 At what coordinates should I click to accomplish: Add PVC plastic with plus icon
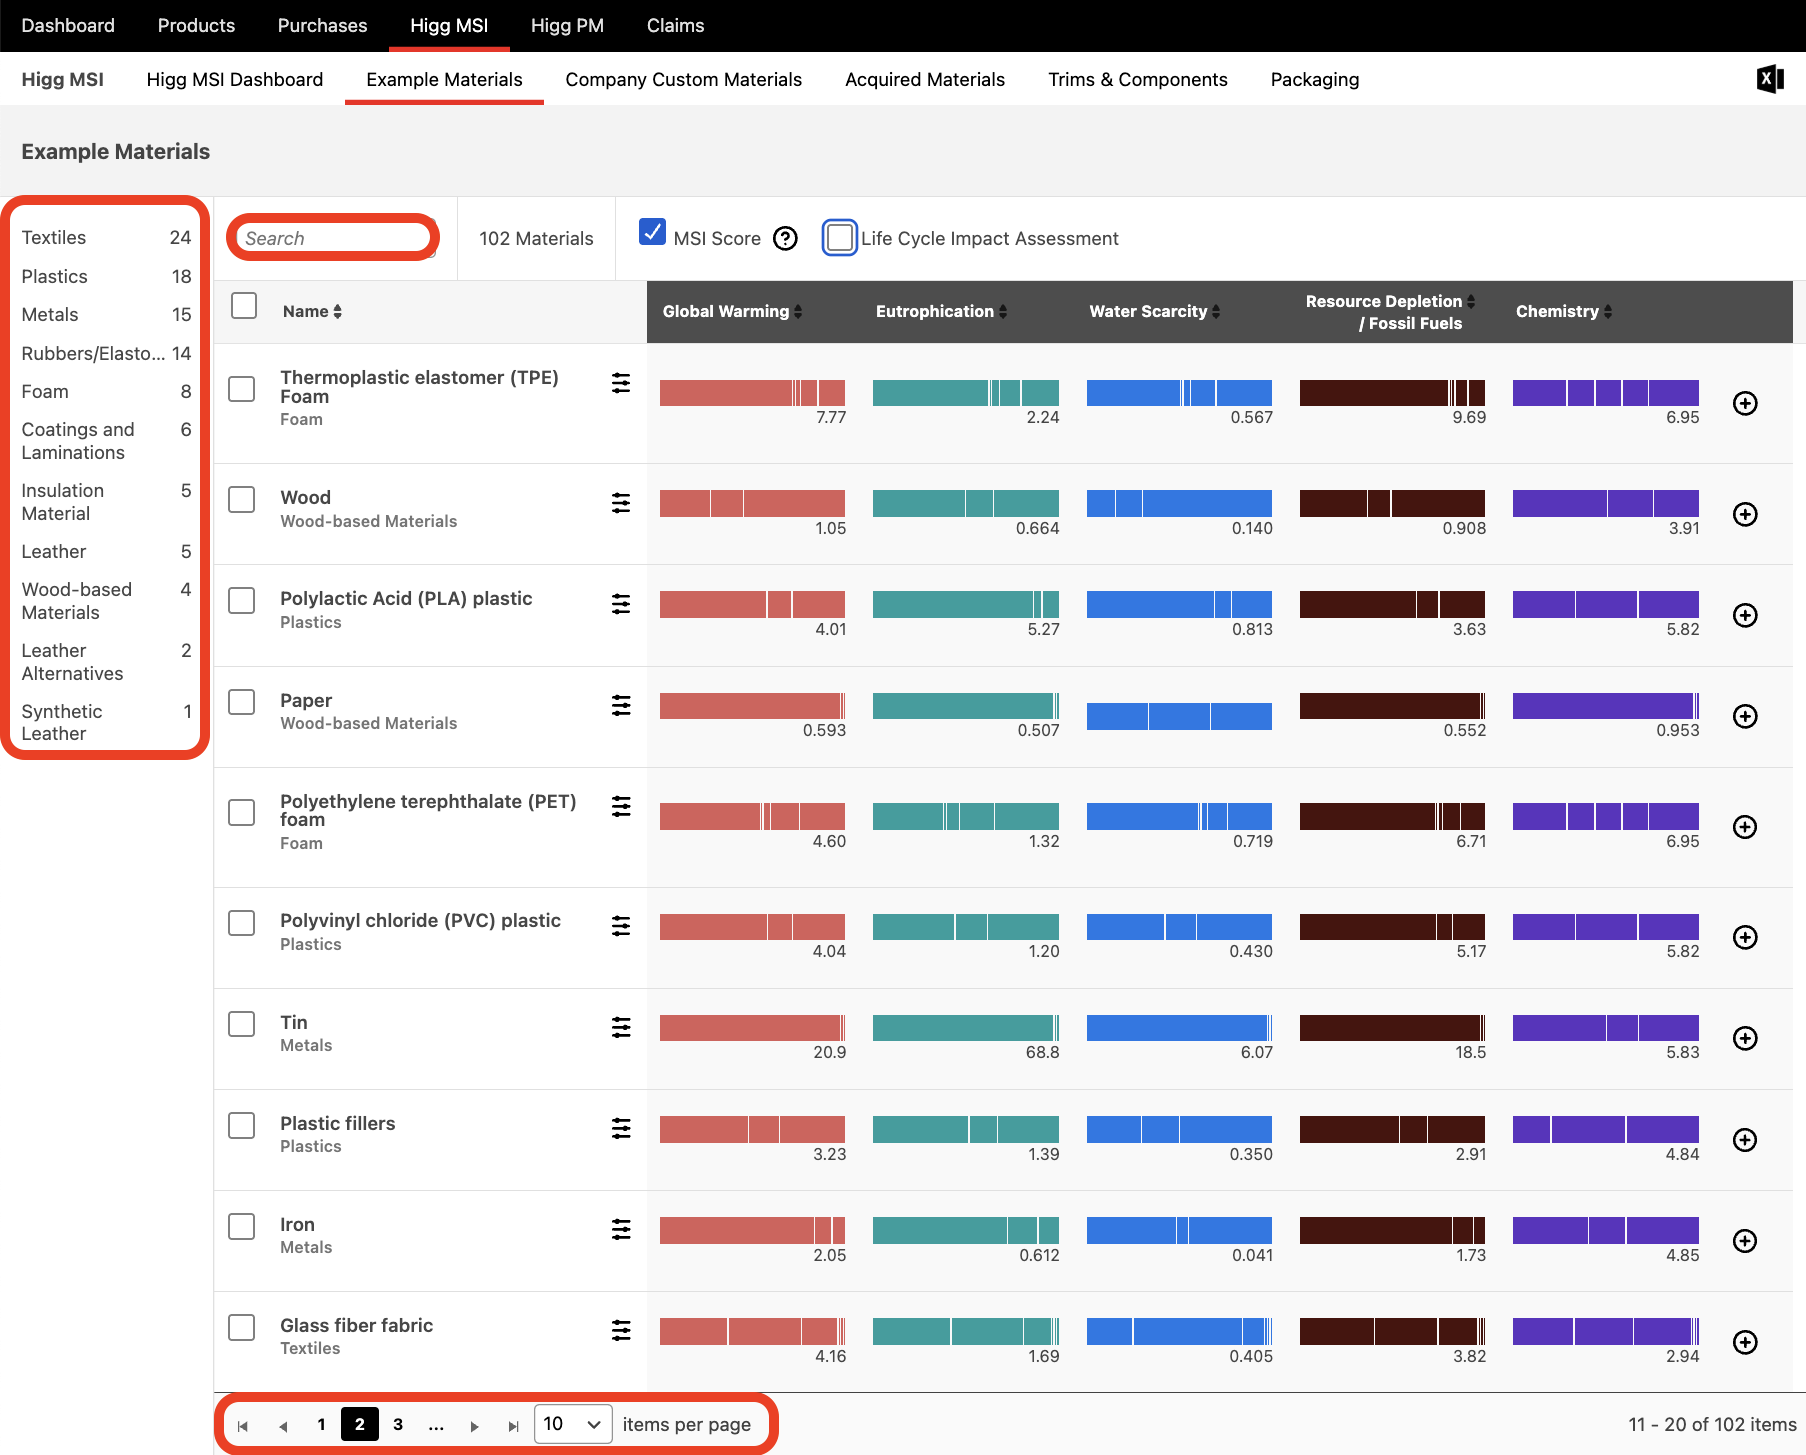[1745, 937]
